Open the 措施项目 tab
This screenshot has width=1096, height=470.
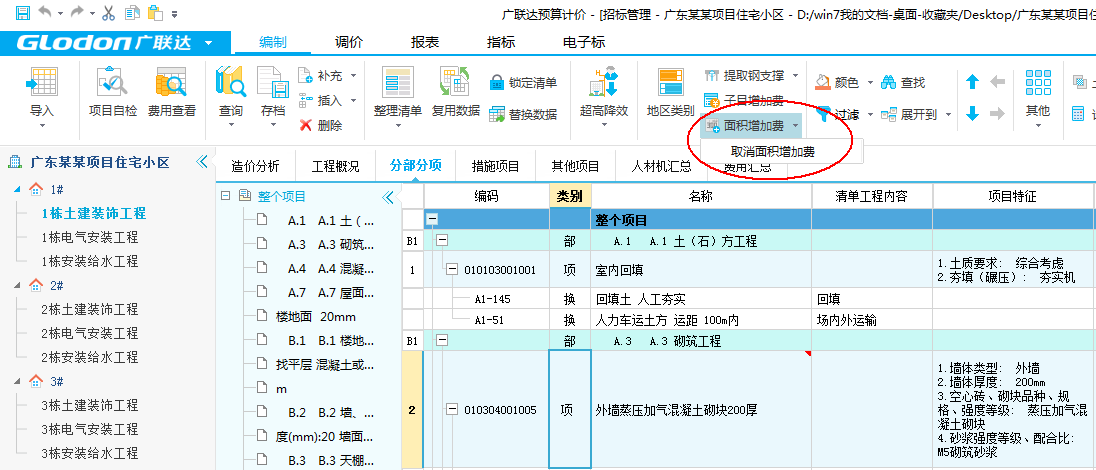tap(495, 166)
